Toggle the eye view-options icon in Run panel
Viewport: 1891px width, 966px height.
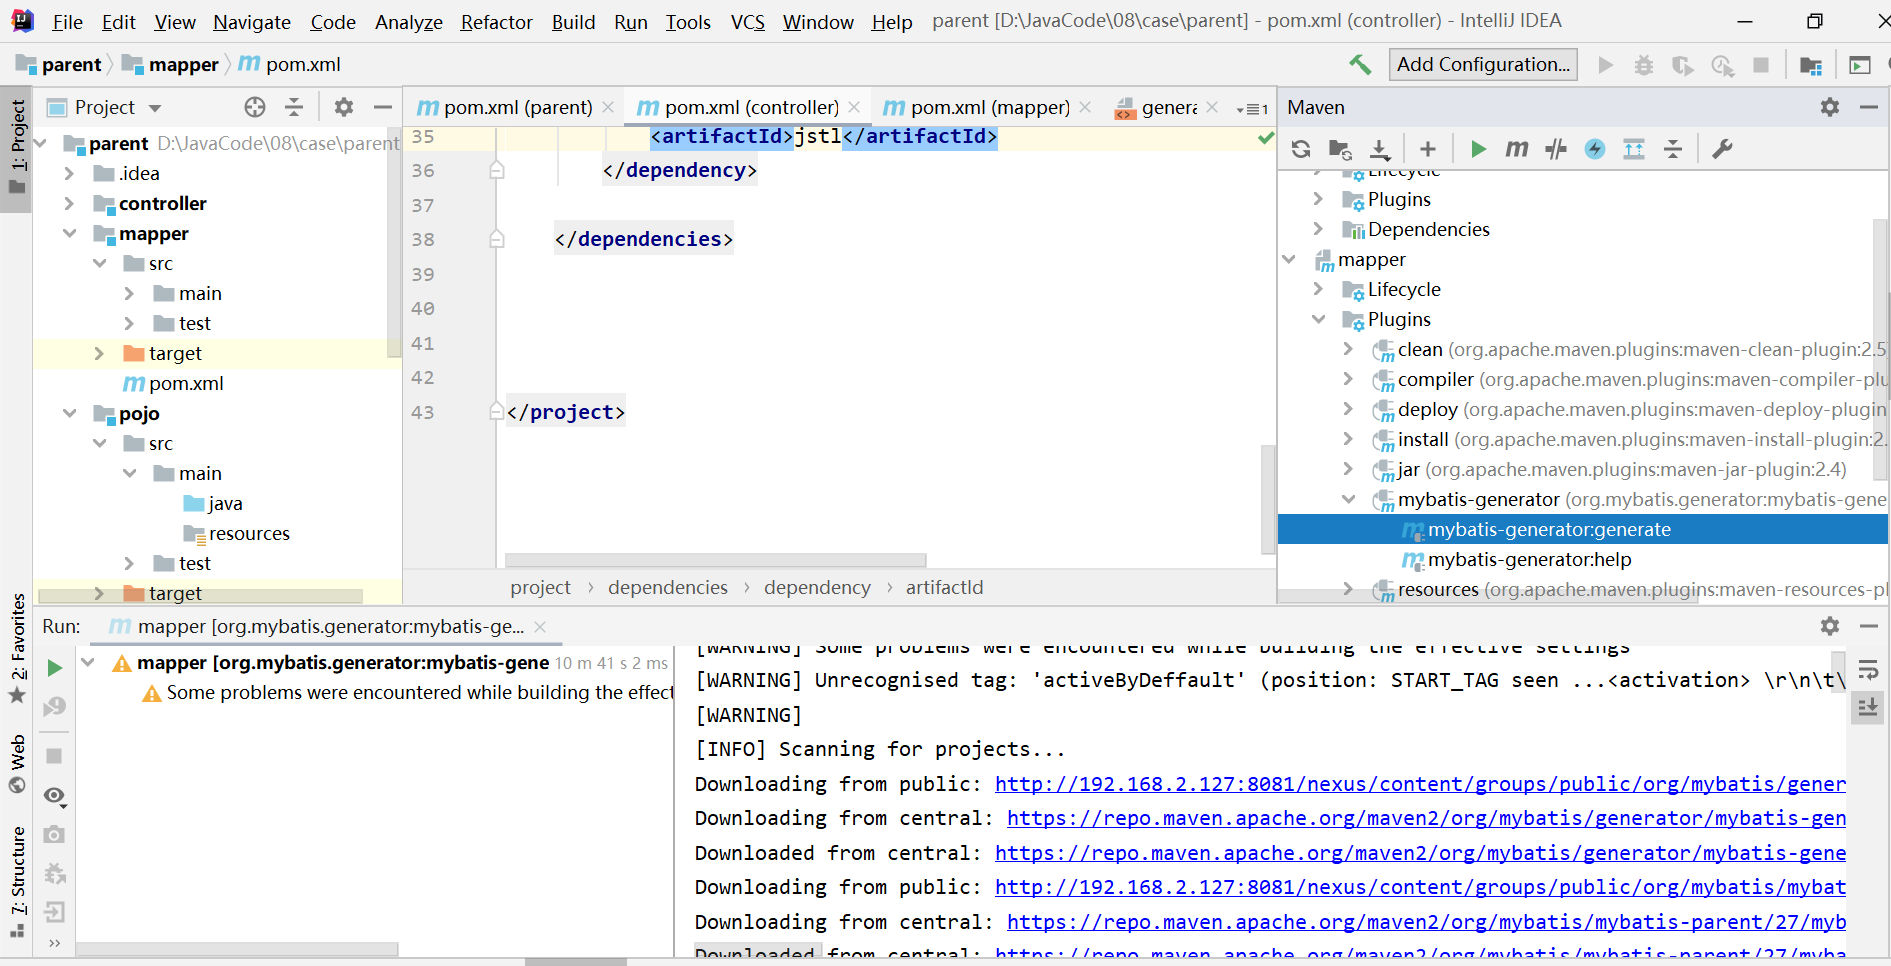pyautogui.click(x=55, y=796)
